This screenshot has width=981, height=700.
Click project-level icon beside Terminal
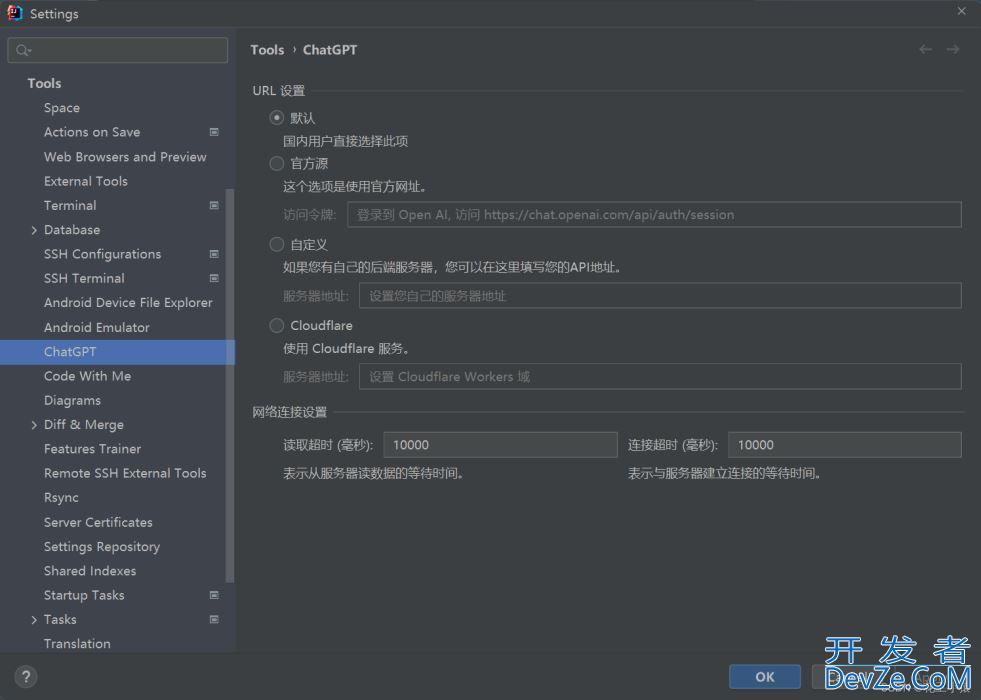point(214,205)
